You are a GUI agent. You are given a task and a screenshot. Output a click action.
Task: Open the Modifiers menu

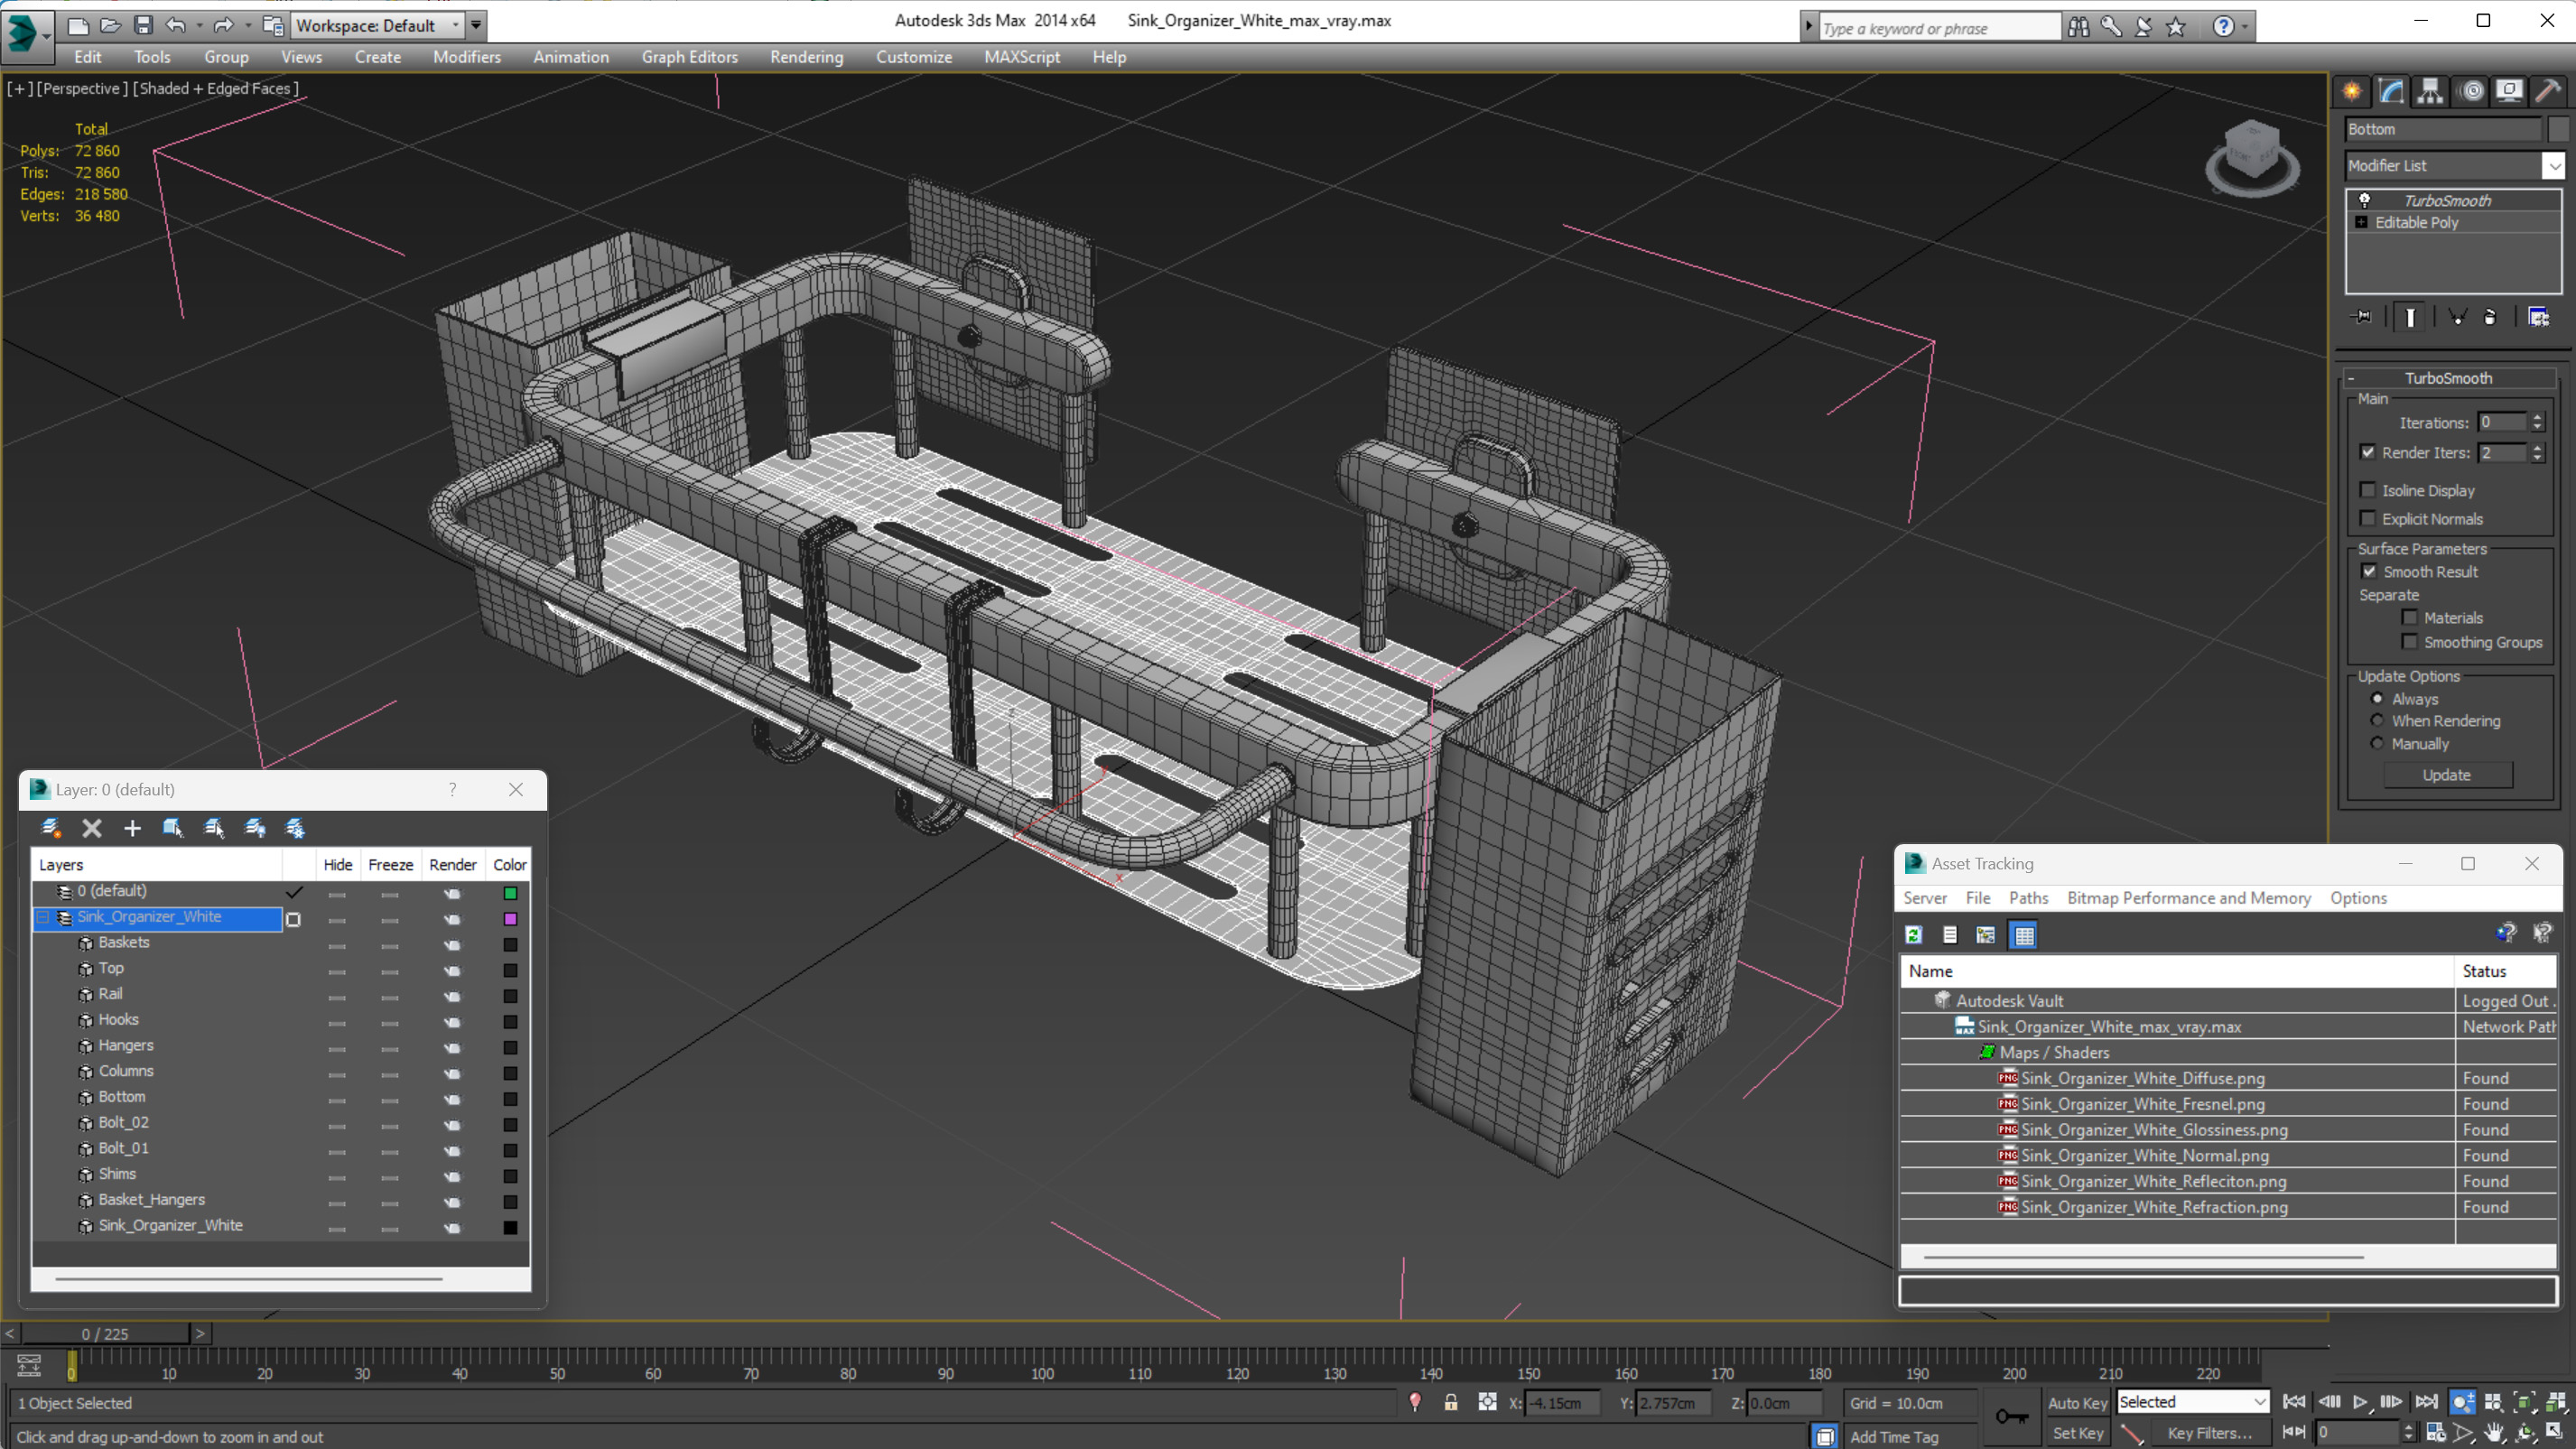point(467,57)
